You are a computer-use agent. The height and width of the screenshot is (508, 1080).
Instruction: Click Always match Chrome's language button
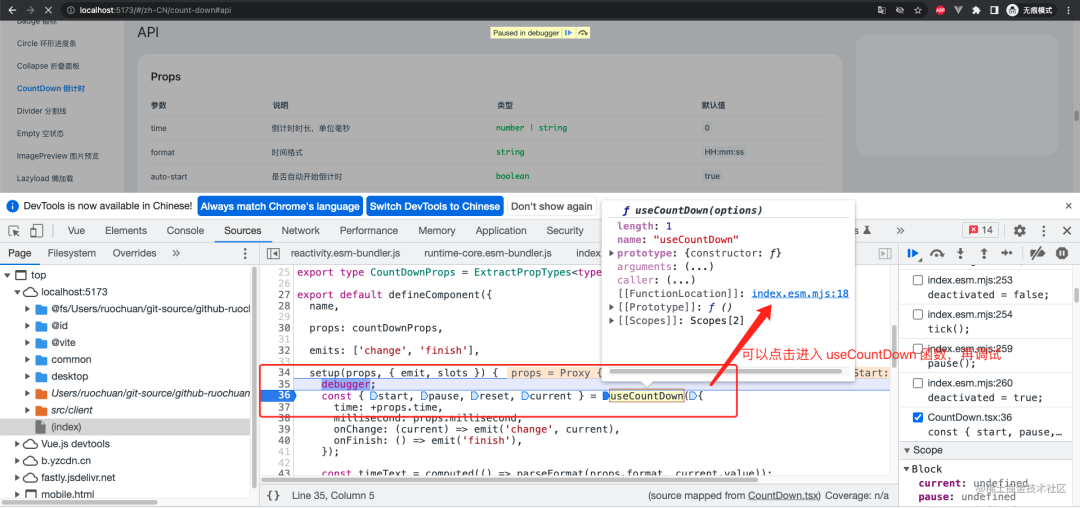[280, 206]
